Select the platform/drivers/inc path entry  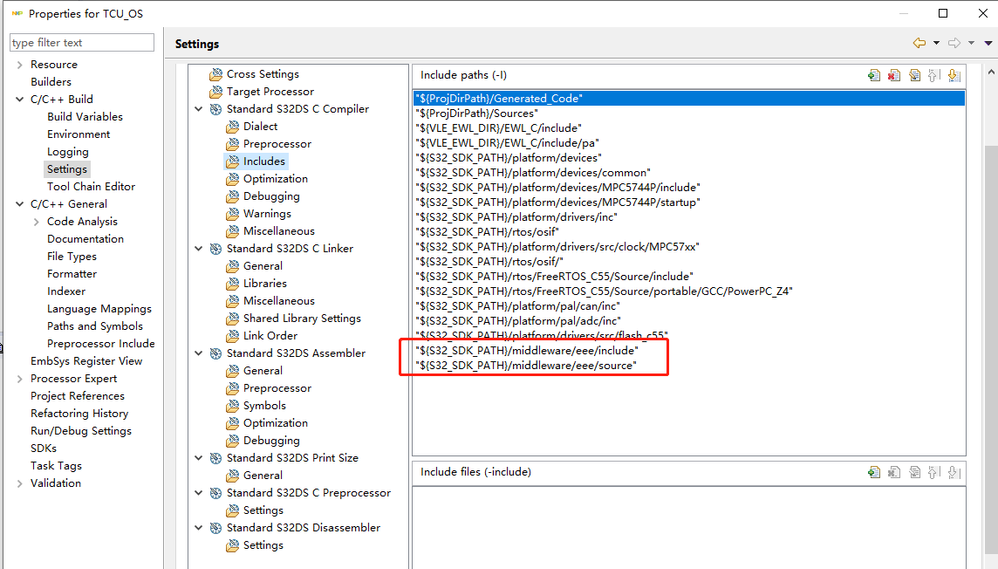click(x=689, y=217)
